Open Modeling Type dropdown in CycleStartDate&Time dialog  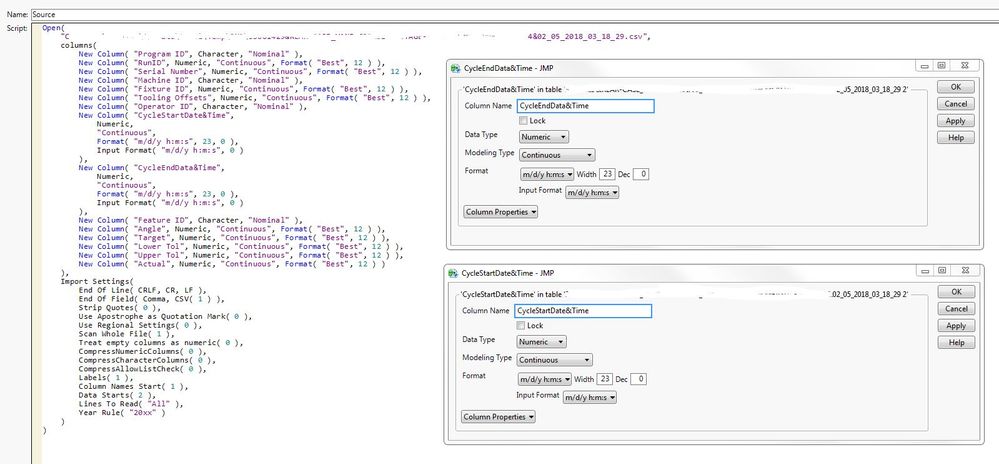[x=554, y=359]
